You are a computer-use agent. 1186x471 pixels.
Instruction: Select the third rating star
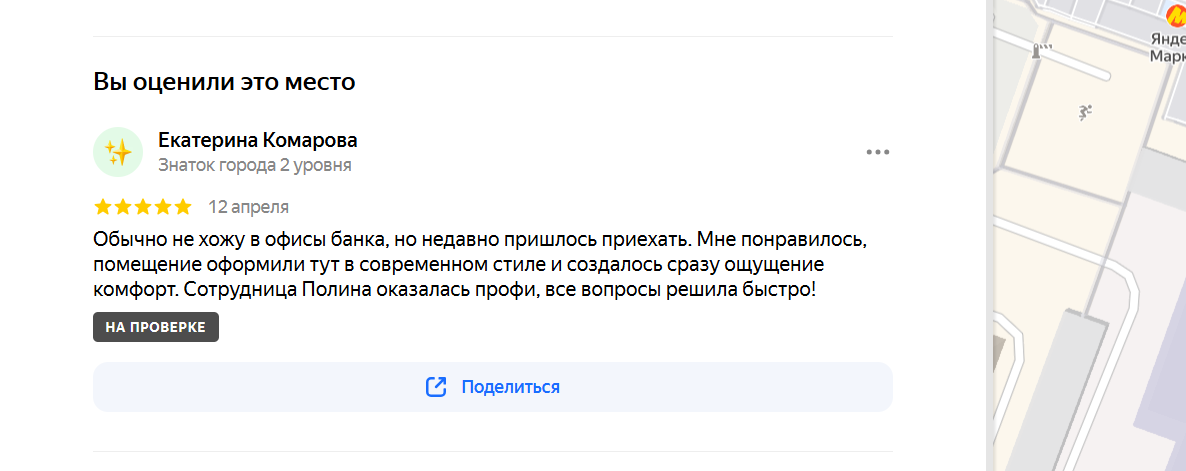click(x=143, y=207)
